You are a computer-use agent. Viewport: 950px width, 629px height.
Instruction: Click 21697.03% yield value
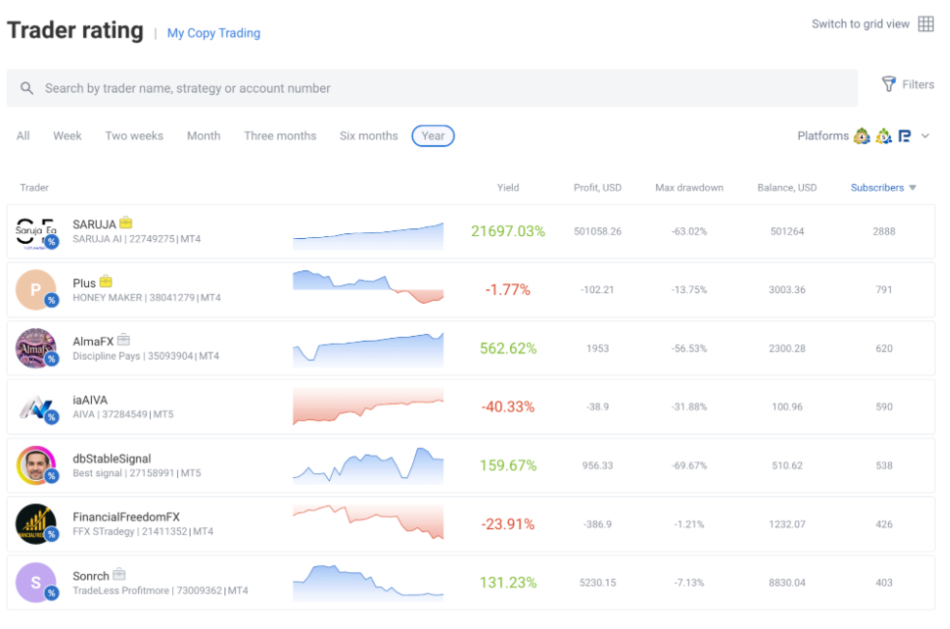coord(508,231)
